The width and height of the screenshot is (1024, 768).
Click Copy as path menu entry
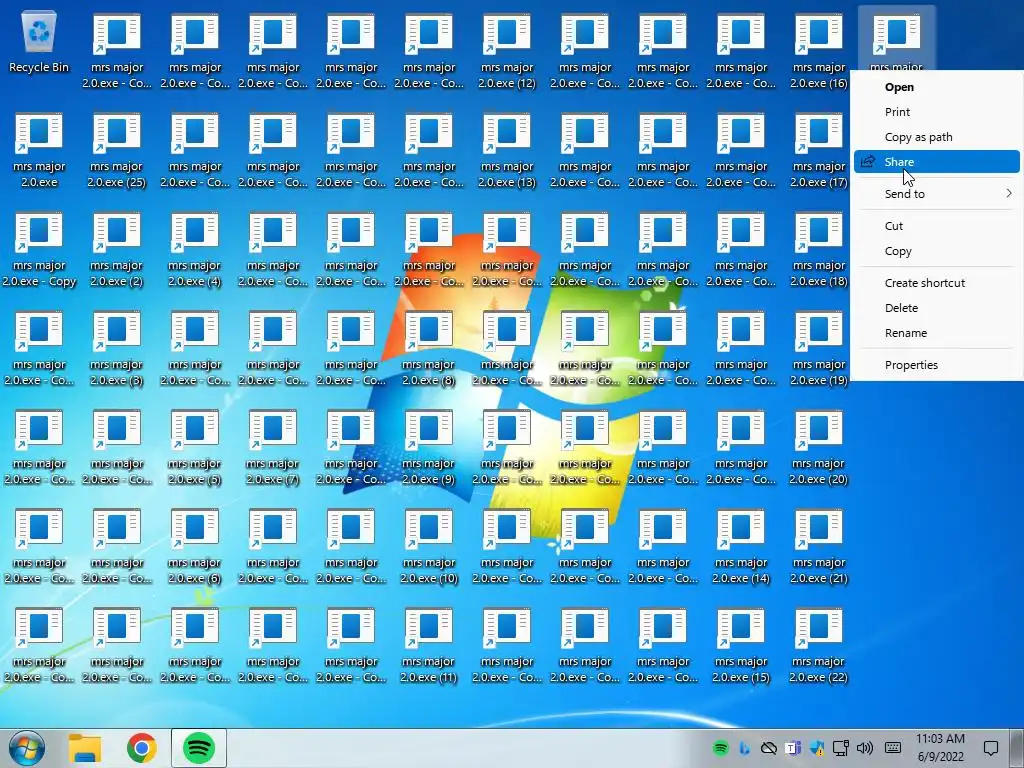(x=937, y=136)
